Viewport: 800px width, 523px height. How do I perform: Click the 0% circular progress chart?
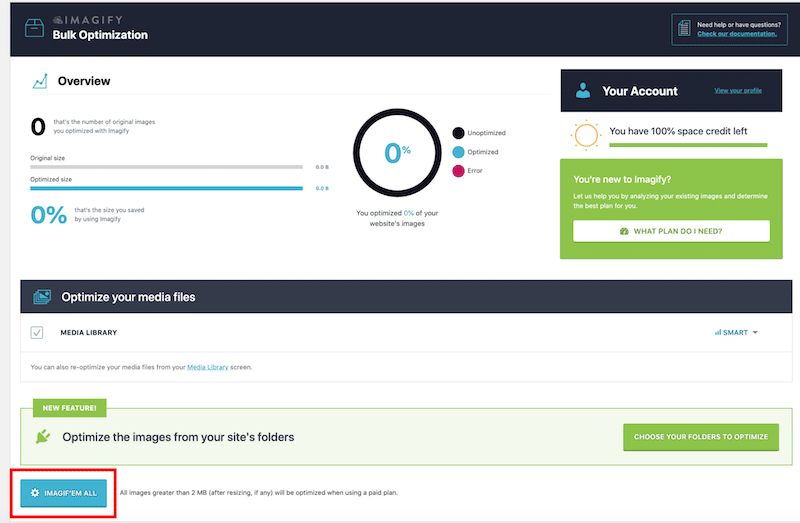click(x=397, y=153)
